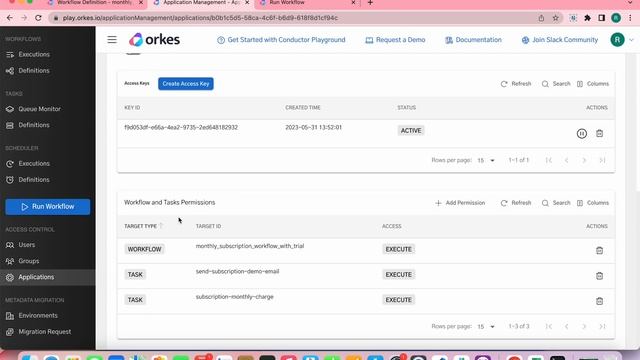Click subscription-monthly-charge target ID

[x=235, y=297]
